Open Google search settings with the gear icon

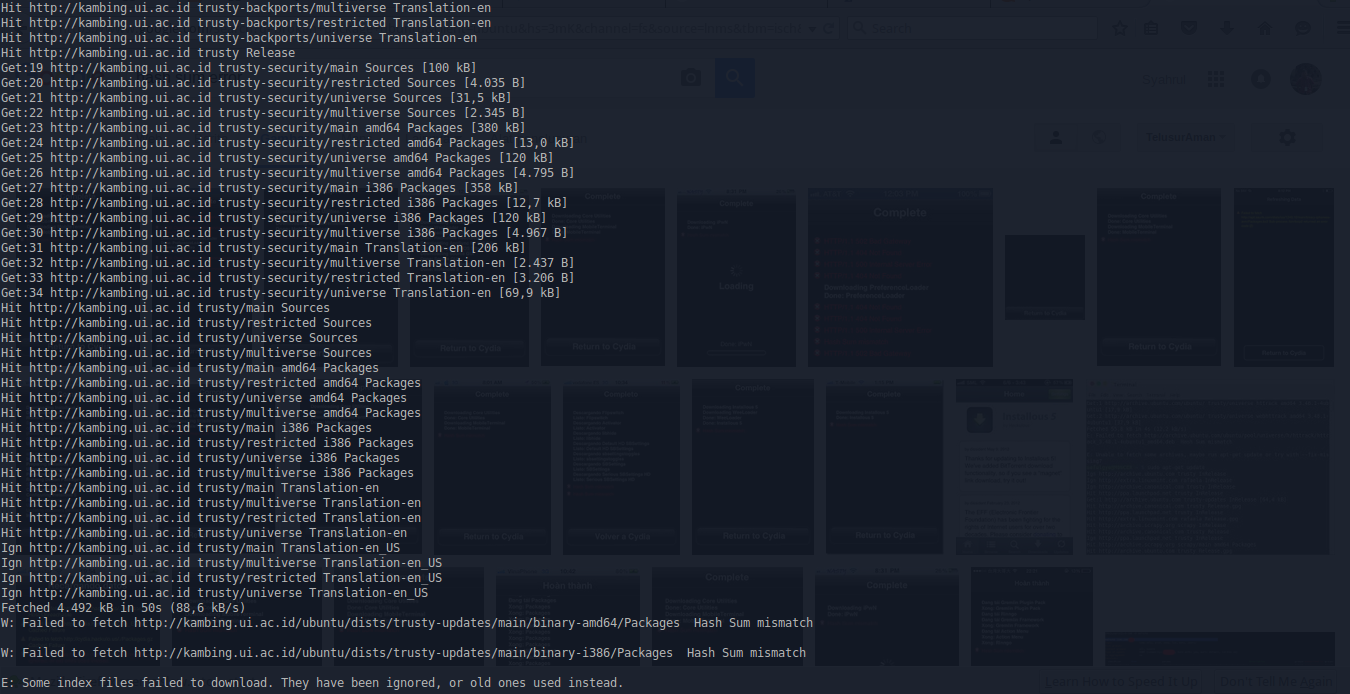[1287, 137]
